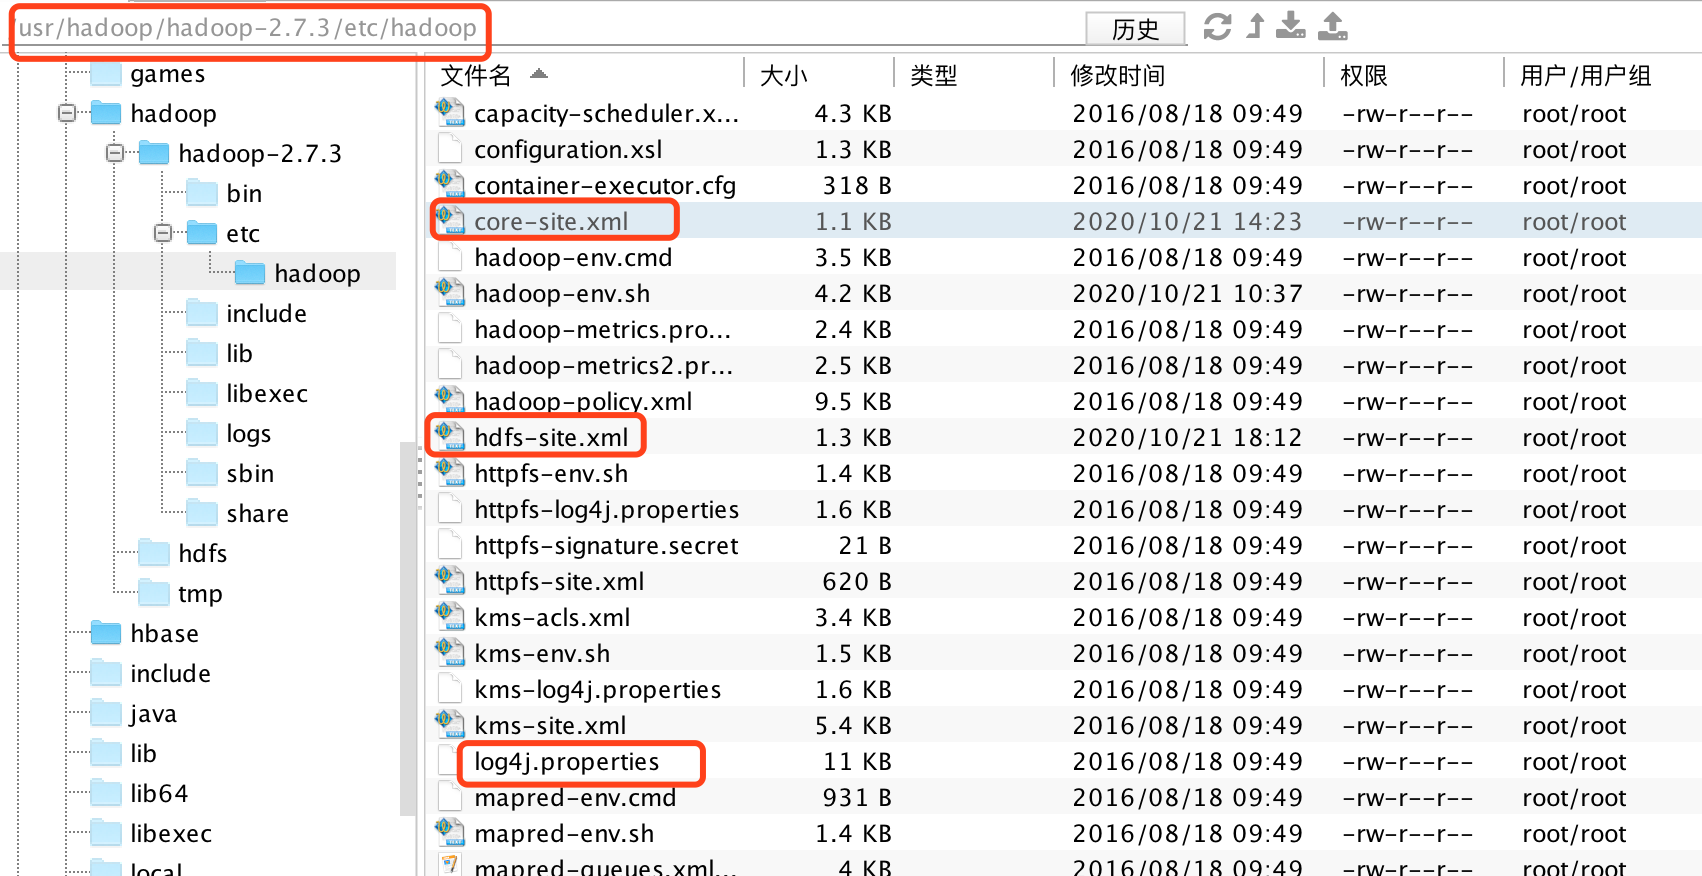This screenshot has width=1702, height=876.
Task: Collapse the etc folder tree node
Action: click(x=163, y=233)
